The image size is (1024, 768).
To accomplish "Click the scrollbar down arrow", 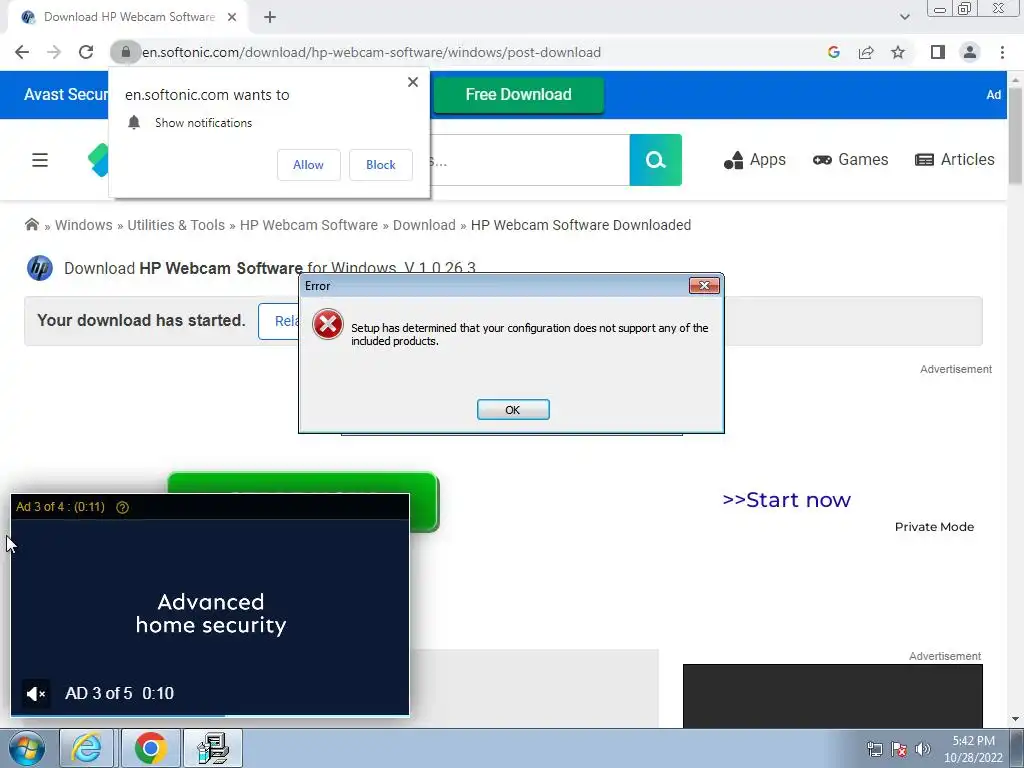I will point(1016,719).
